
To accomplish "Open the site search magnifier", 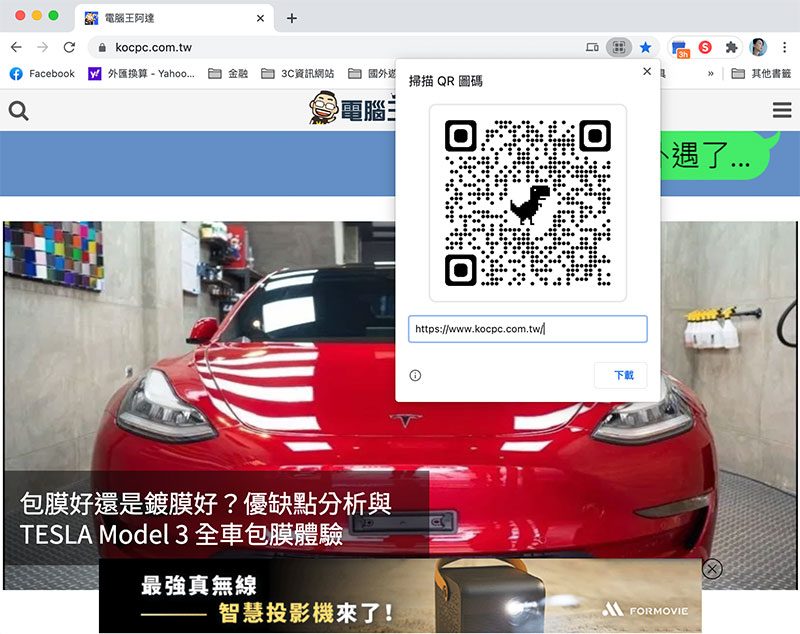I will (x=18, y=111).
